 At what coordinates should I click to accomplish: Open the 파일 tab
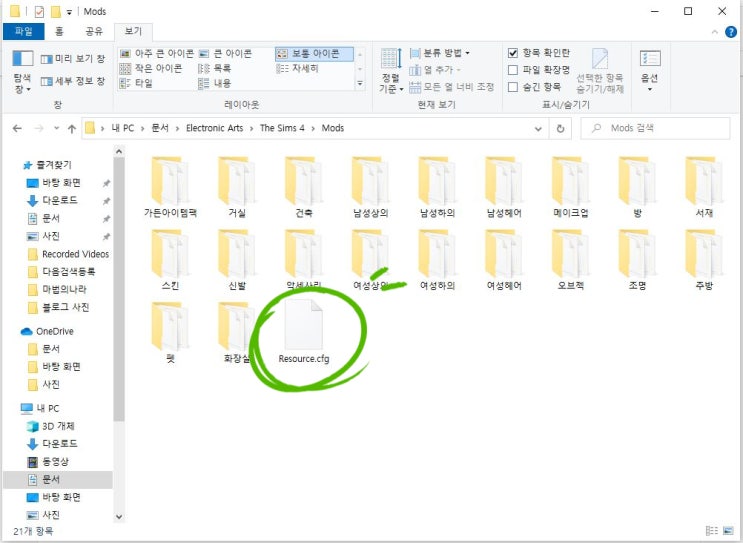(x=23, y=31)
